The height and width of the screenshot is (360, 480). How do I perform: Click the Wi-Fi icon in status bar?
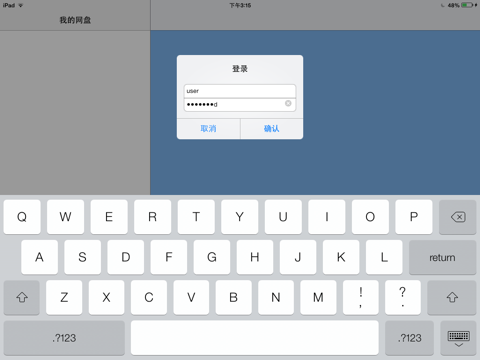pos(21,5)
